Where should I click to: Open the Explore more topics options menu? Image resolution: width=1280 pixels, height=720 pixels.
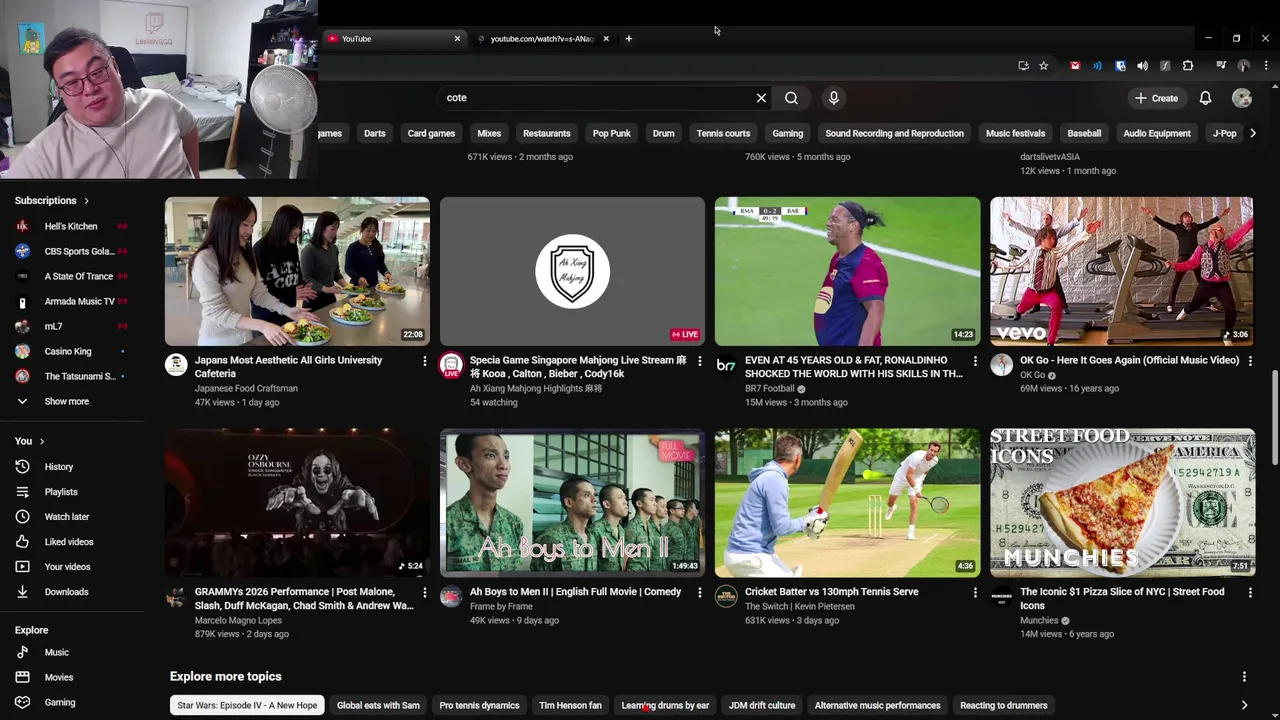(1244, 677)
